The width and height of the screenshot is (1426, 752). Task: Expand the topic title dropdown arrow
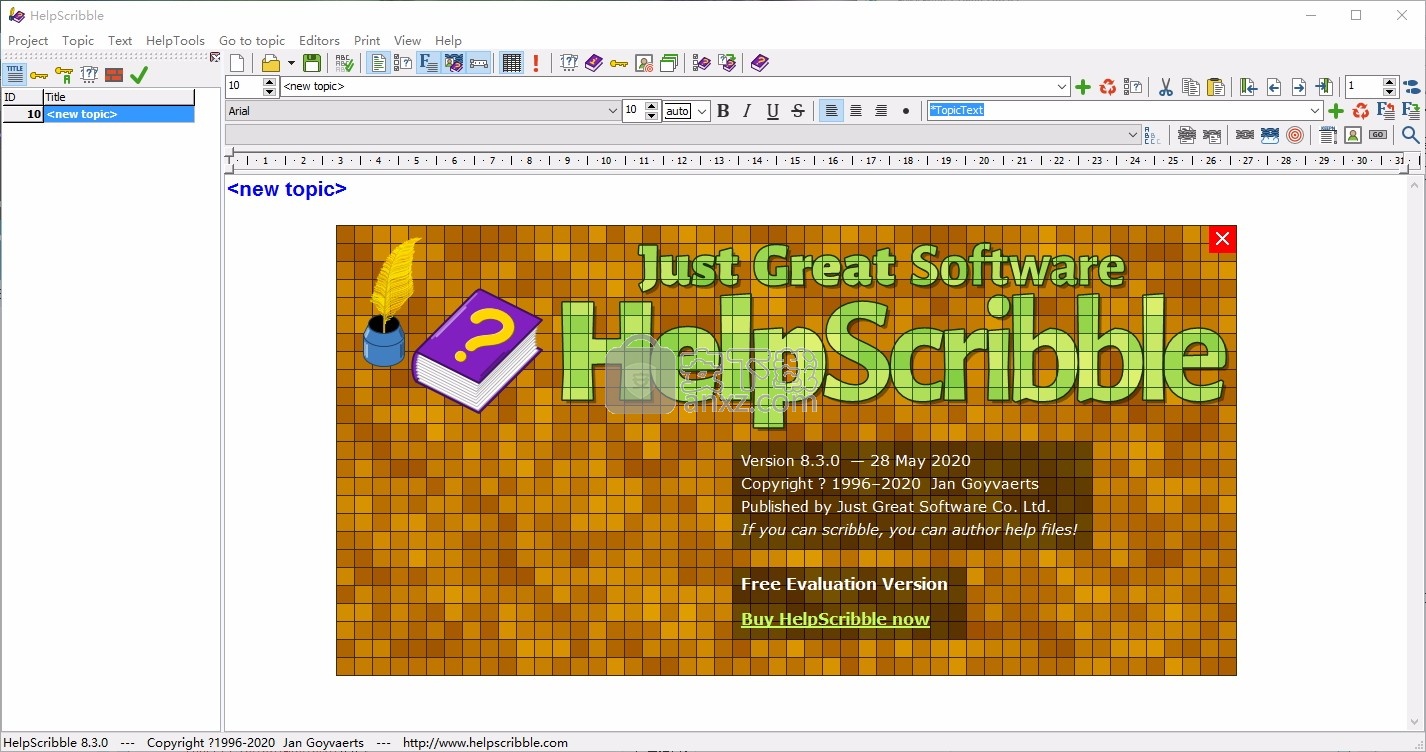coord(1062,87)
